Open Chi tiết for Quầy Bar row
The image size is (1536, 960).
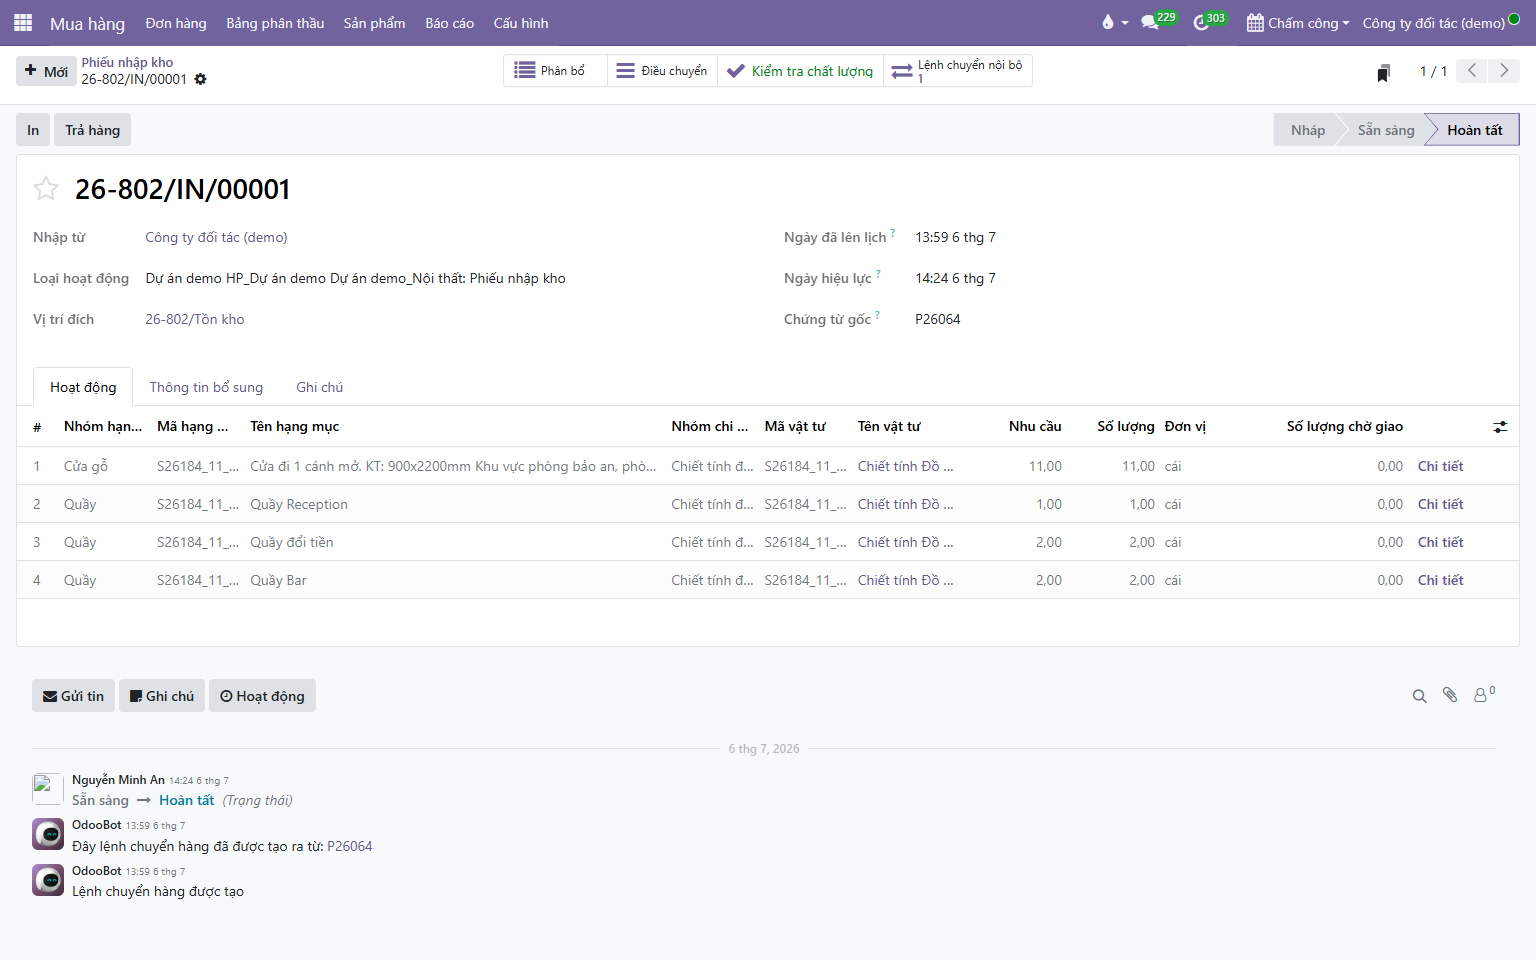point(1440,580)
